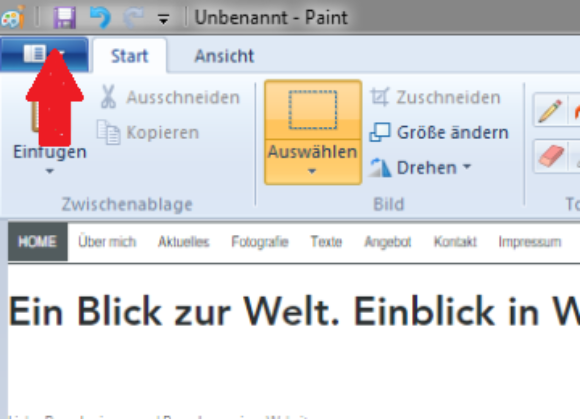Click the Kopieren copy icon
Viewport: 580px width, 419px height.
pyautogui.click(x=108, y=132)
